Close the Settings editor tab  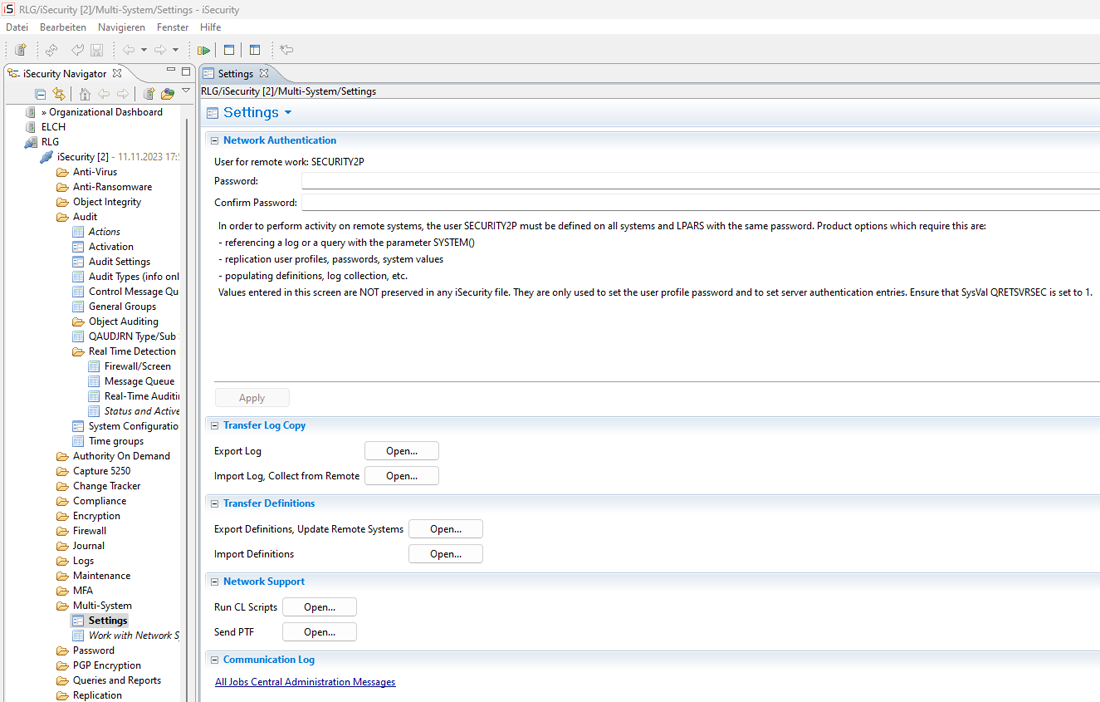(264, 73)
